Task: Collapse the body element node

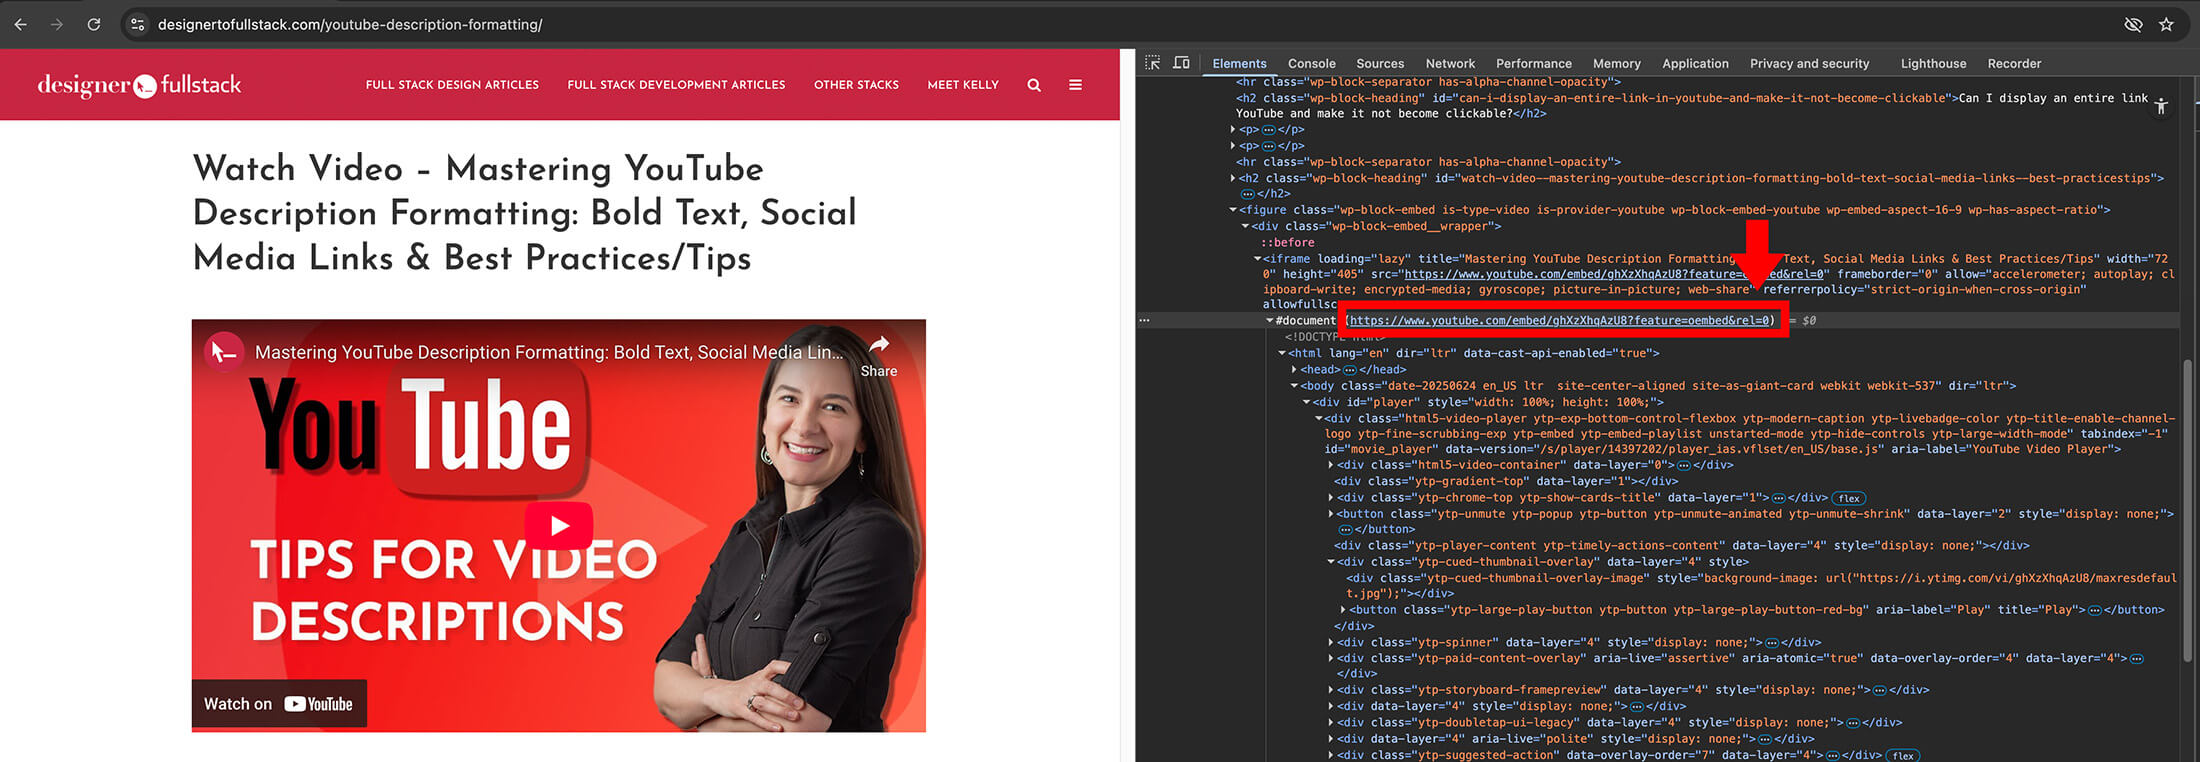Action: click(x=1294, y=386)
